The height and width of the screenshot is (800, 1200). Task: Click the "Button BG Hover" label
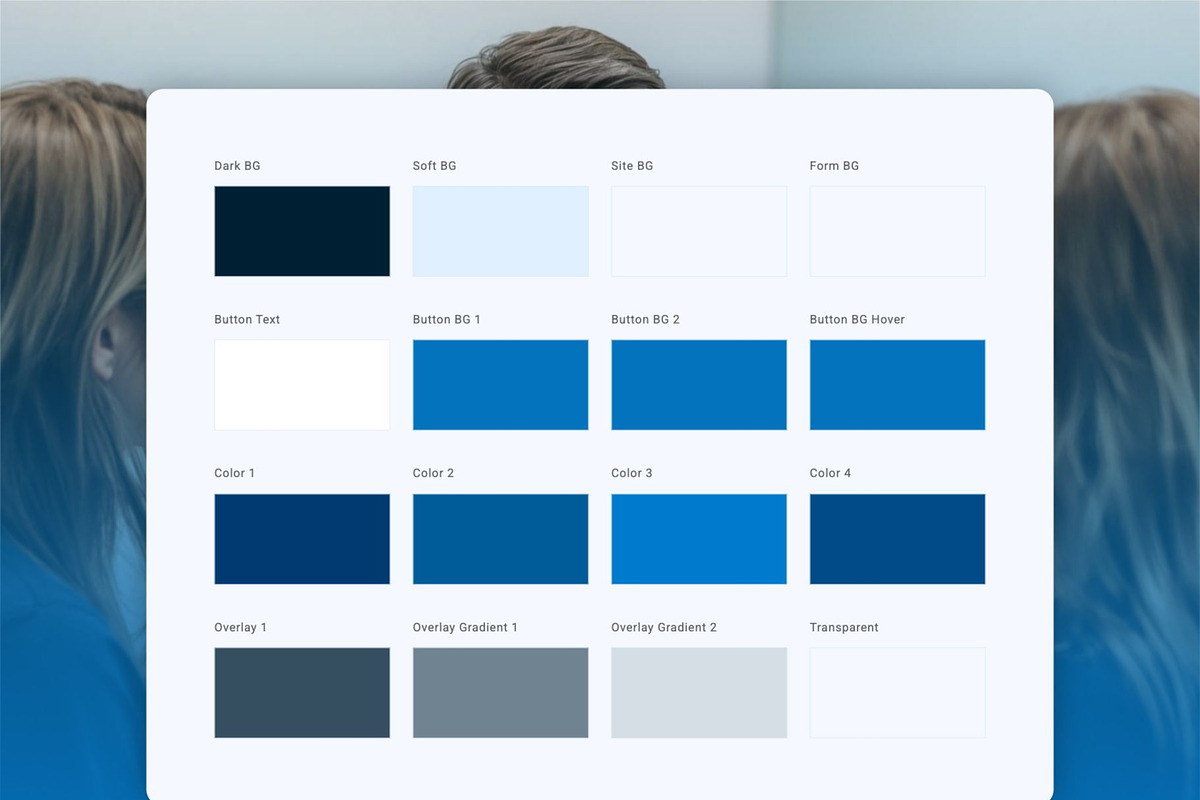(x=857, y=320)
